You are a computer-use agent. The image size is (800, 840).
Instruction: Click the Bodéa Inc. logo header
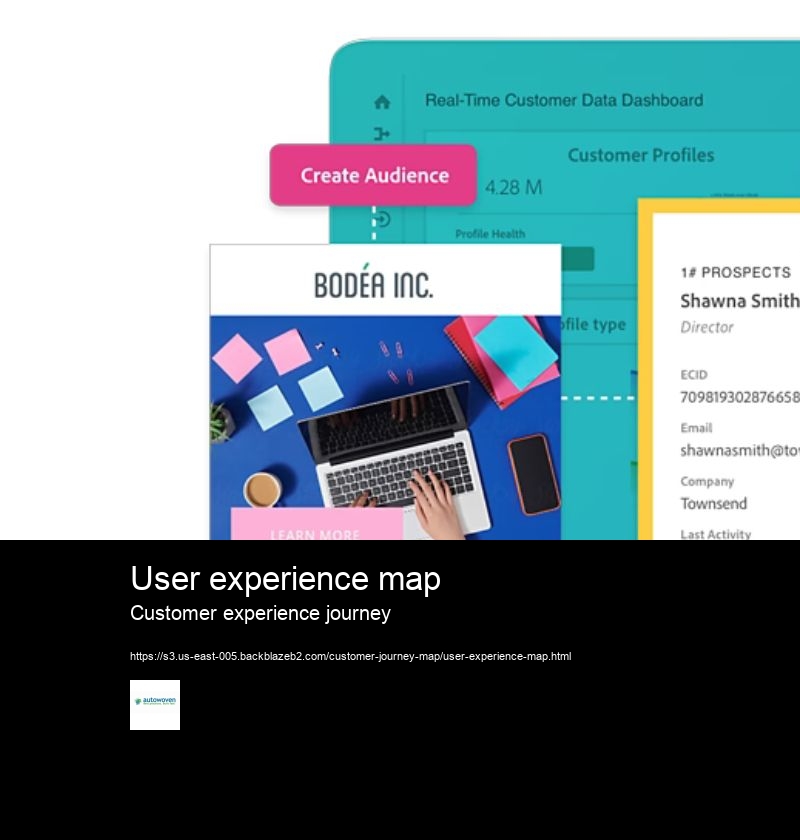click(x=374, y=284)
